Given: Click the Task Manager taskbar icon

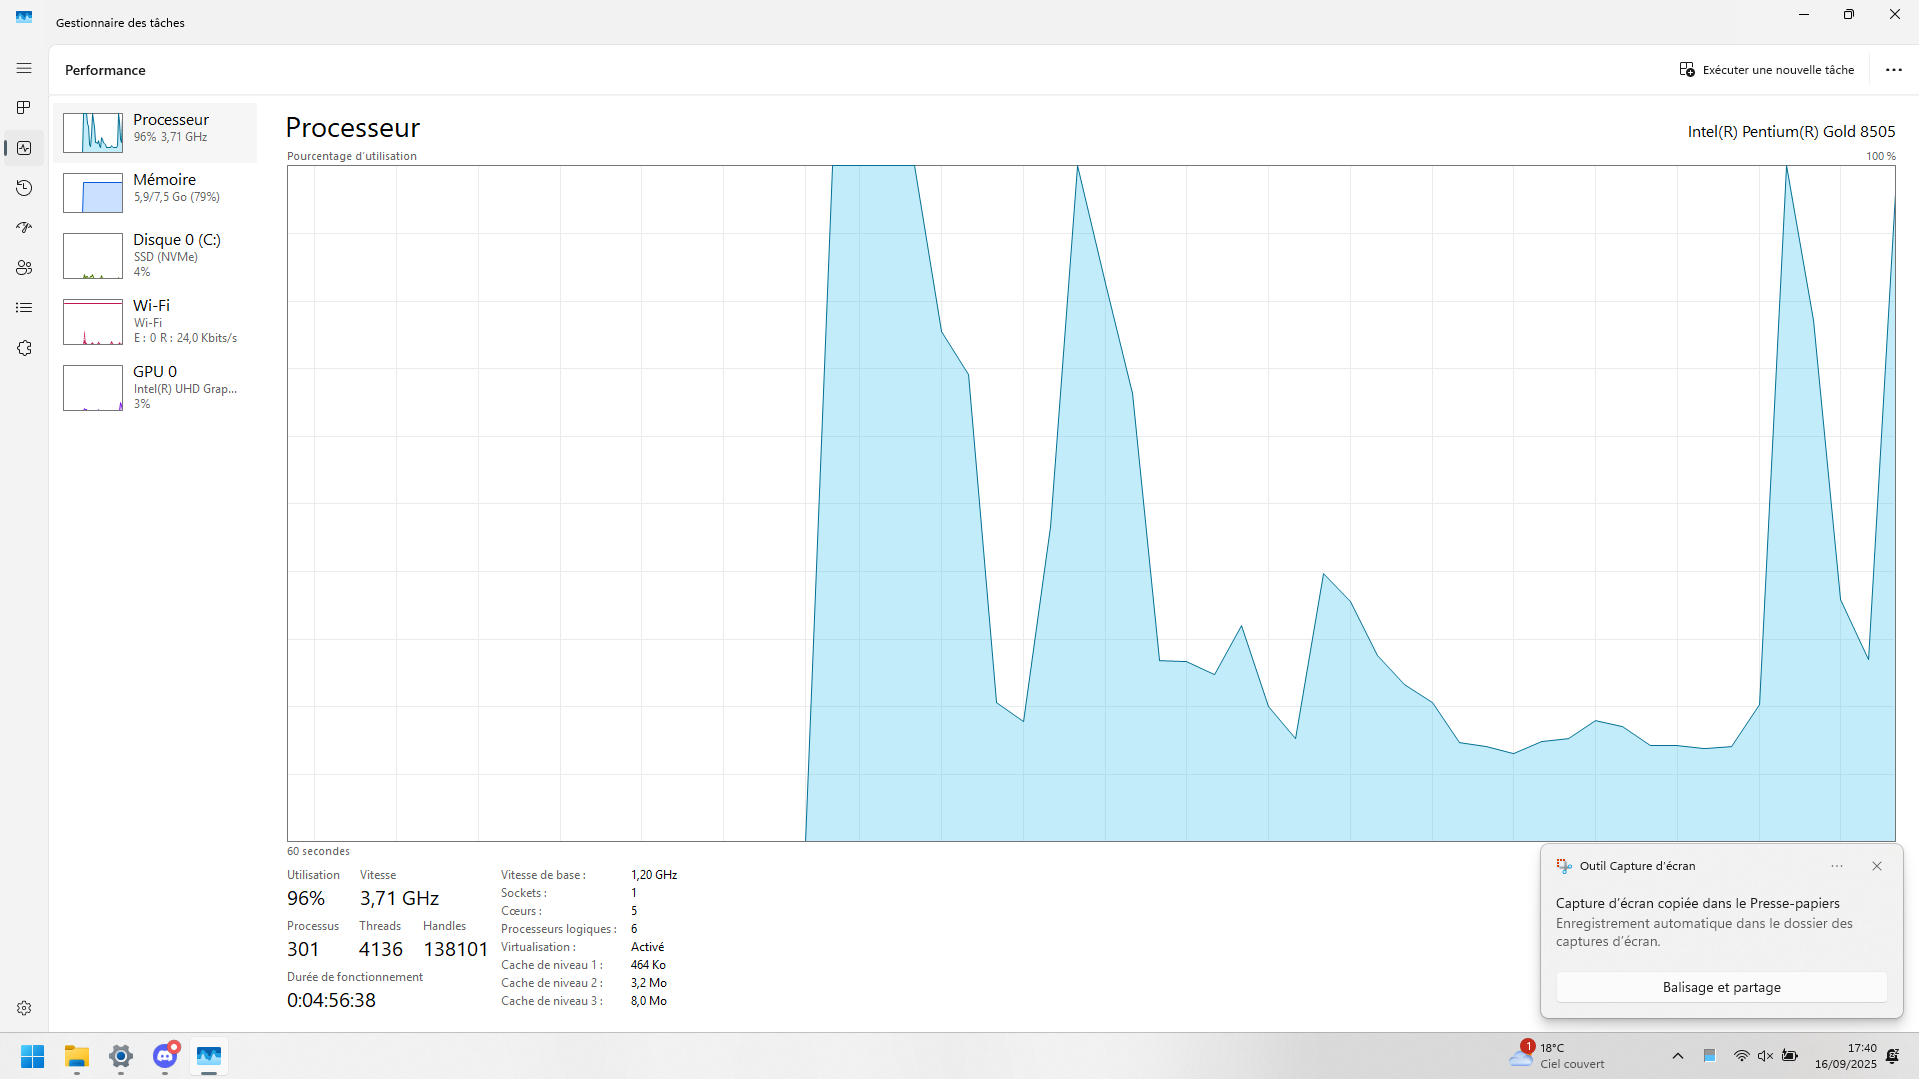Looking at the screenshot, I should (x=209, y=1056).
